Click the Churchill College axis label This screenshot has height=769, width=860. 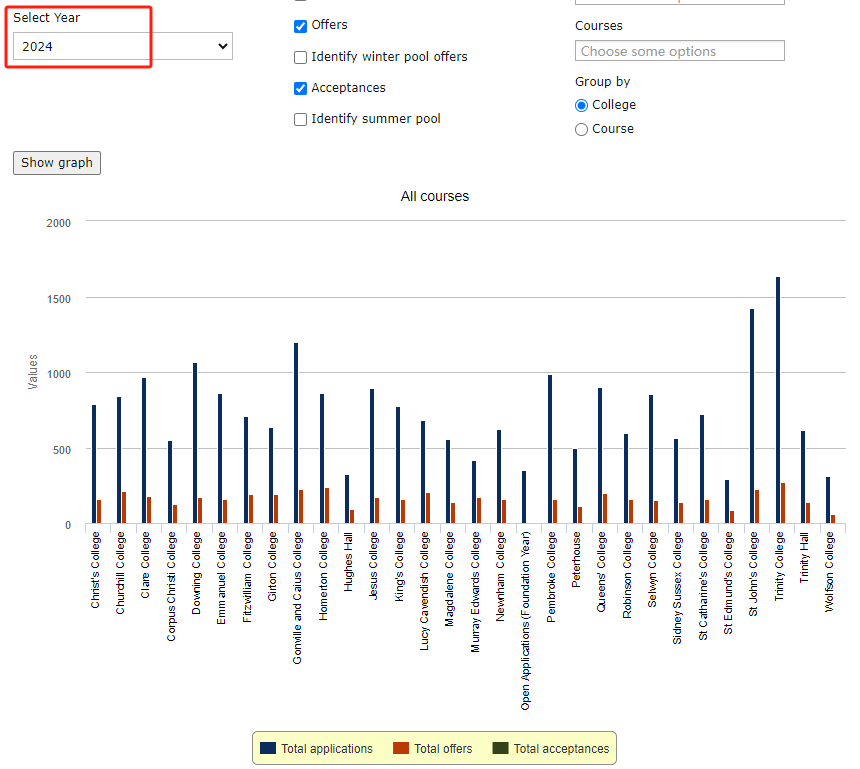(x=120, y=573)
